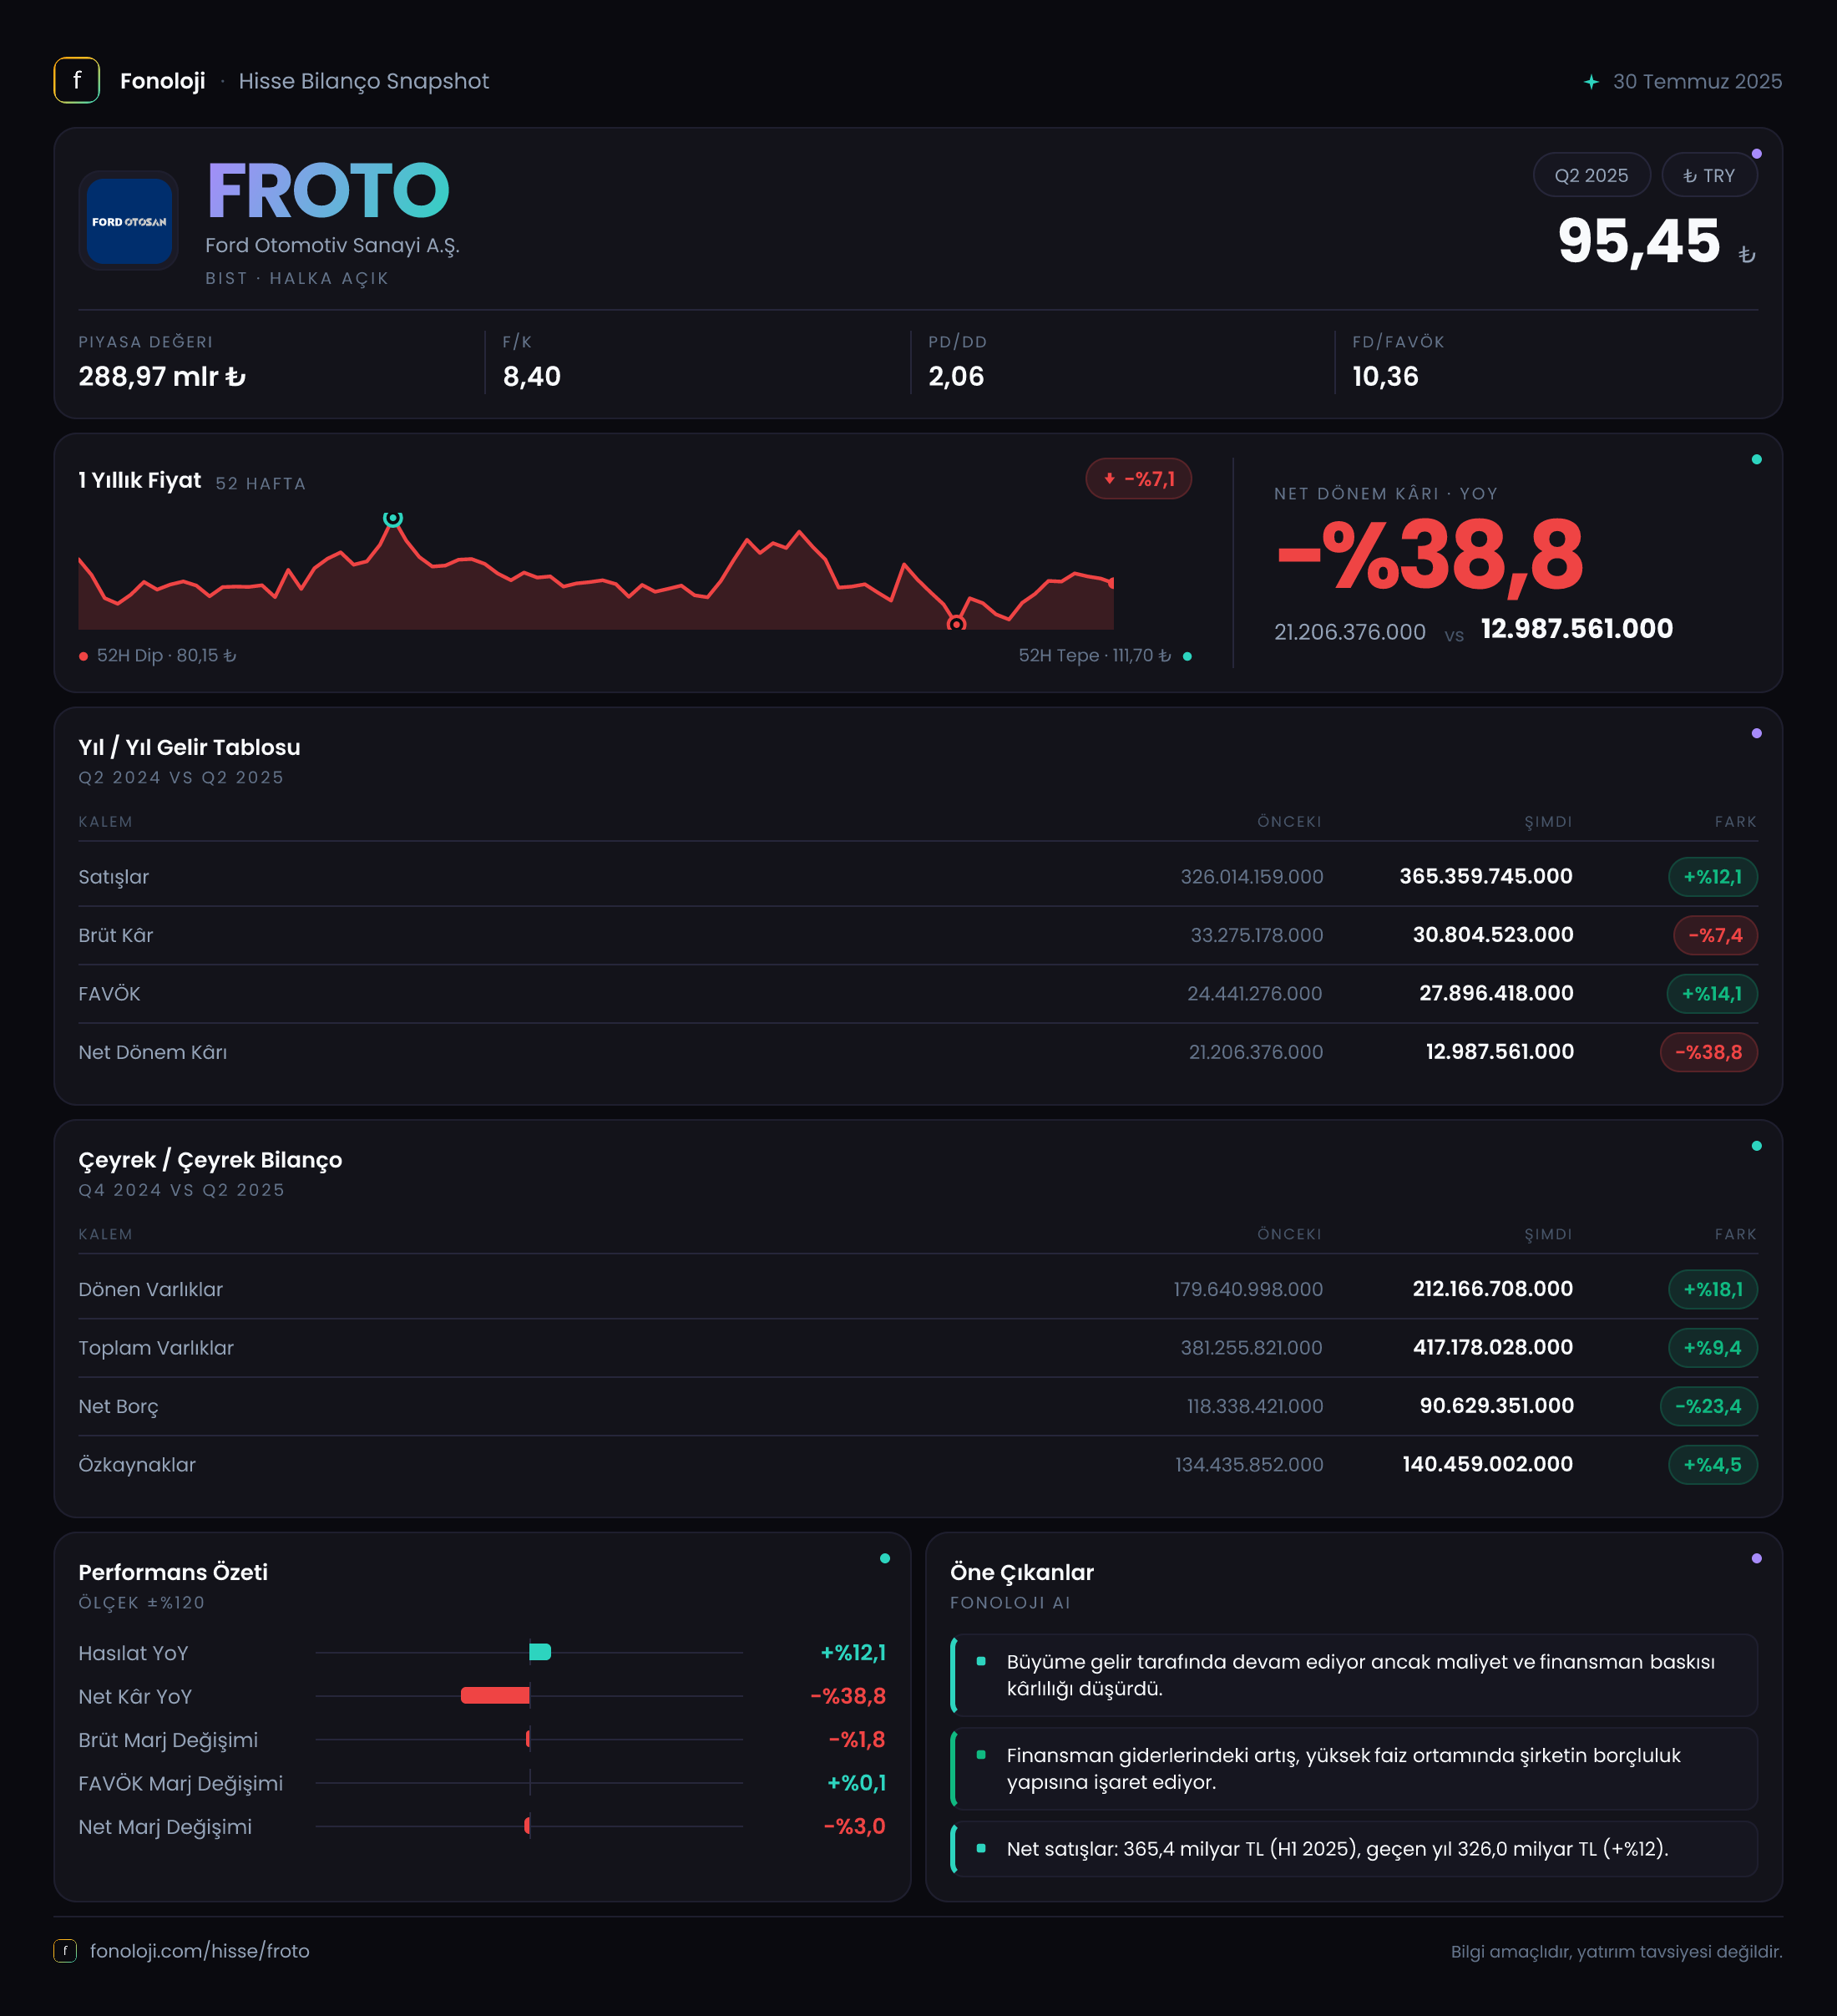Image resolution: width=1837 pixels, height=2016 pixels.
Task: Click the share price 95,45
Action: [x=1639, y=241]
